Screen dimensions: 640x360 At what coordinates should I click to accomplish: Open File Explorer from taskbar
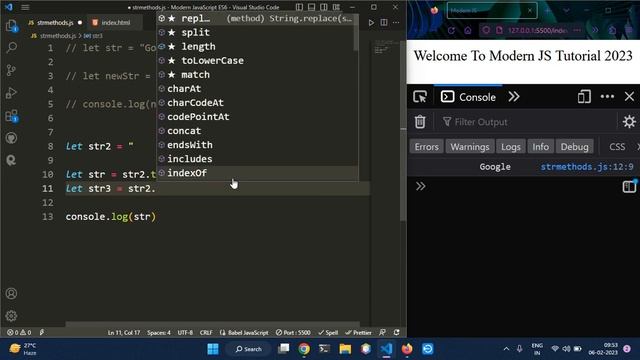345,349
